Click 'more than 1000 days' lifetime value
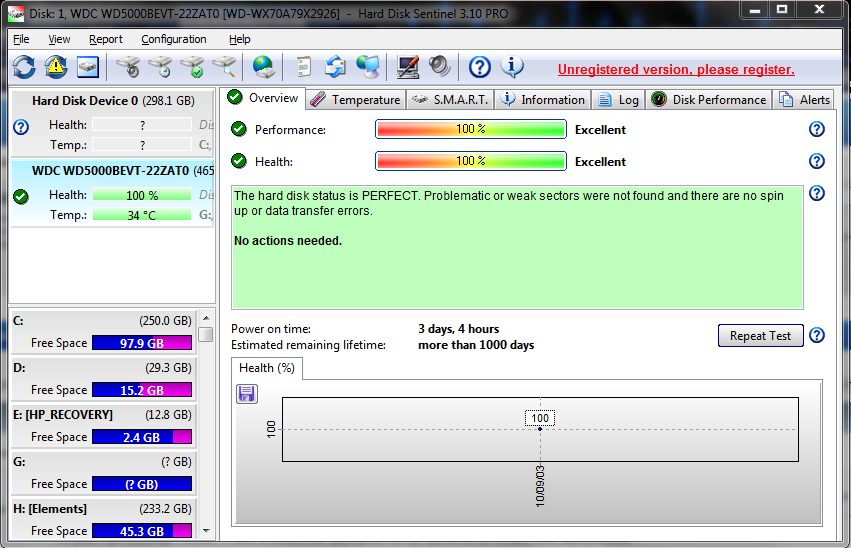 [476, 345]
